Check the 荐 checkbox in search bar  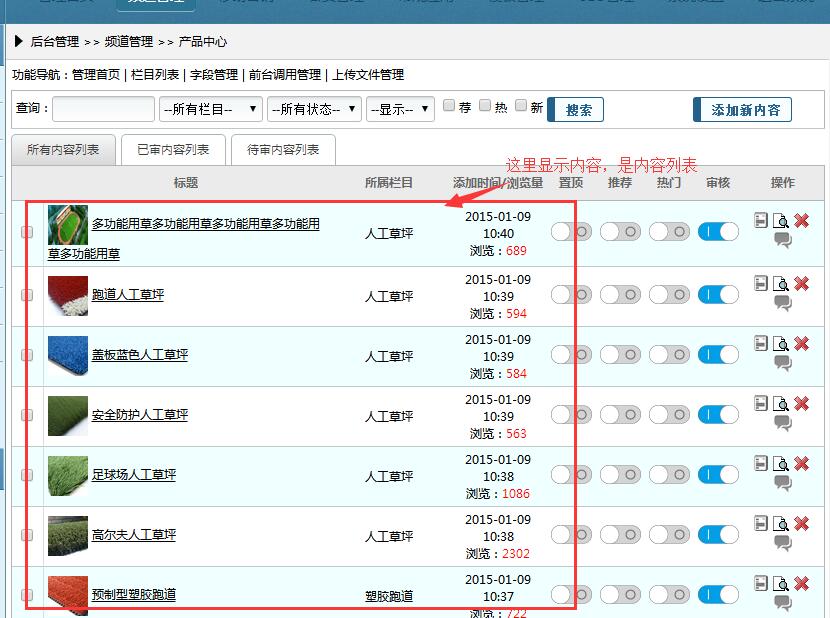pyautogui.click(x=449, y=106)
